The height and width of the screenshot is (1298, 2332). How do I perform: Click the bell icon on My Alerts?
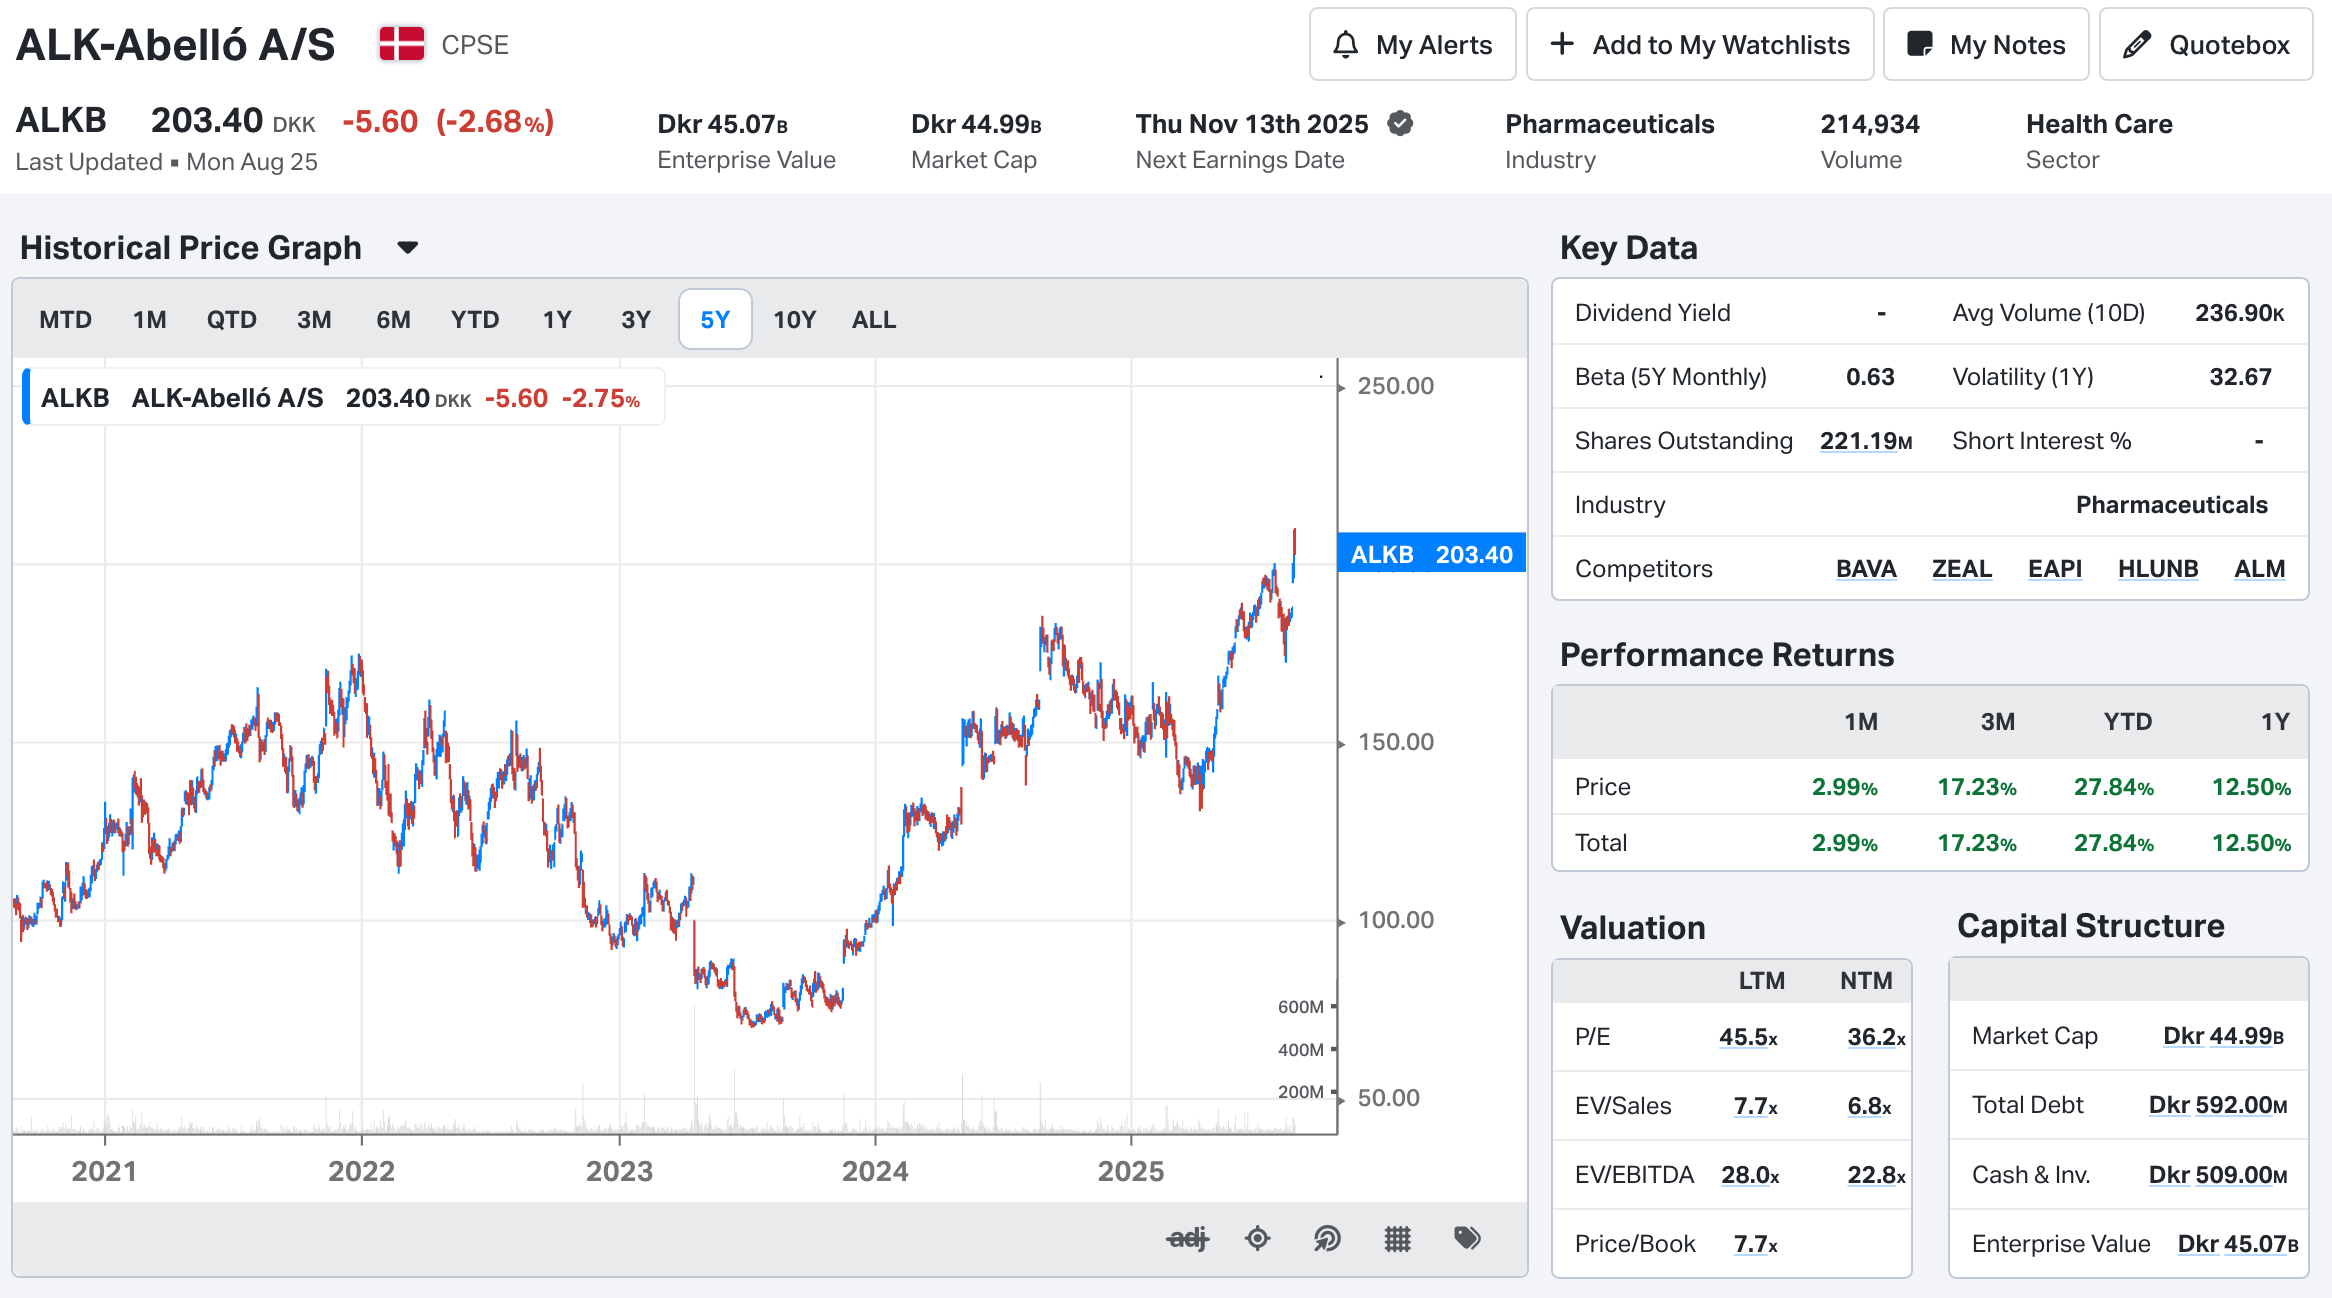coord(1346,45)
